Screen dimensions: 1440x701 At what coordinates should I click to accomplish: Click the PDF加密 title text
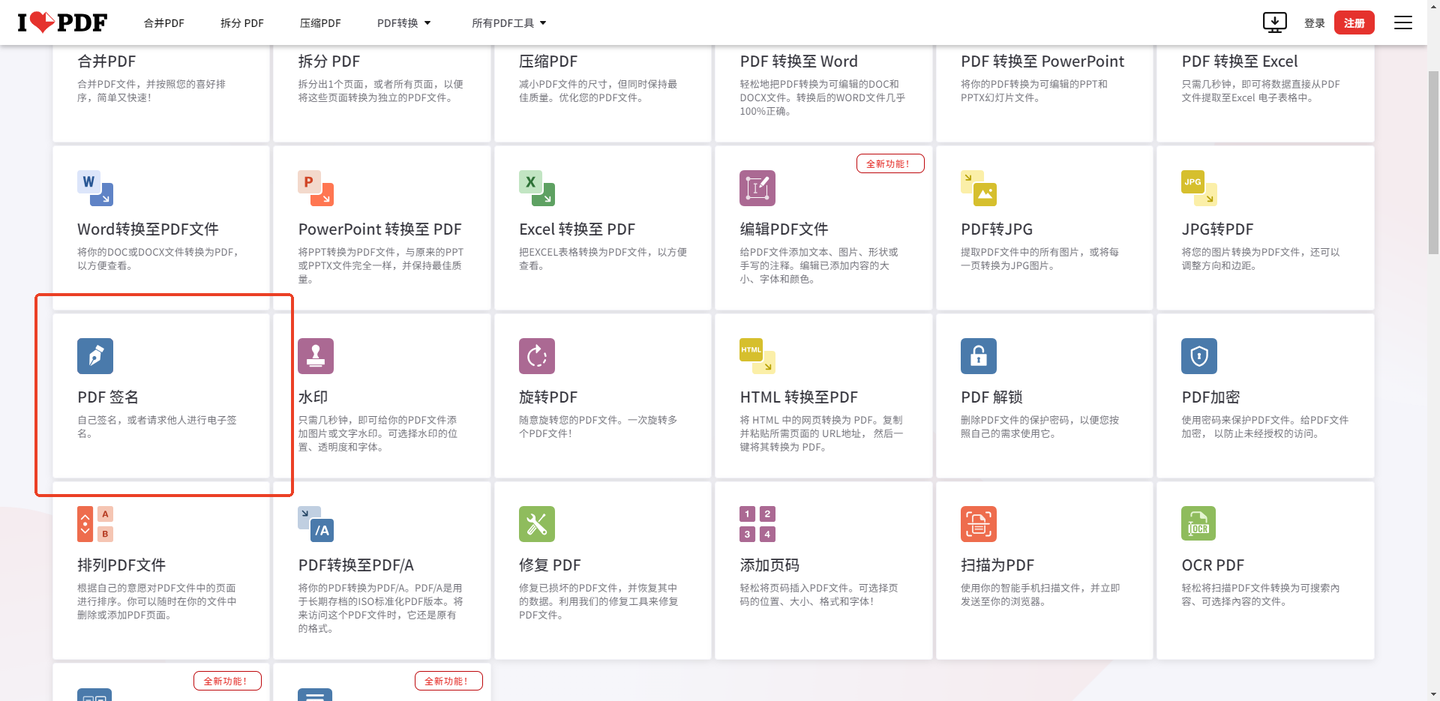click(1211, 397)
